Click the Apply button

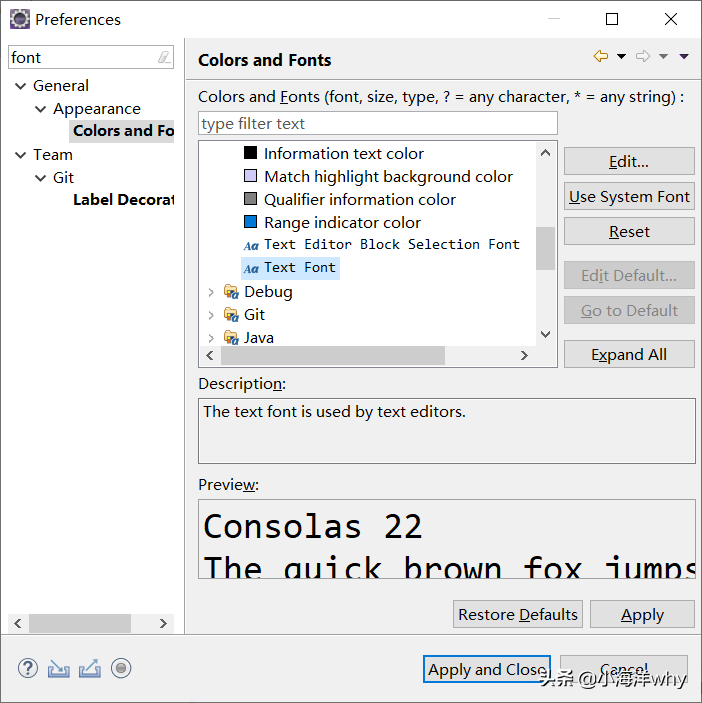(642, 614)
